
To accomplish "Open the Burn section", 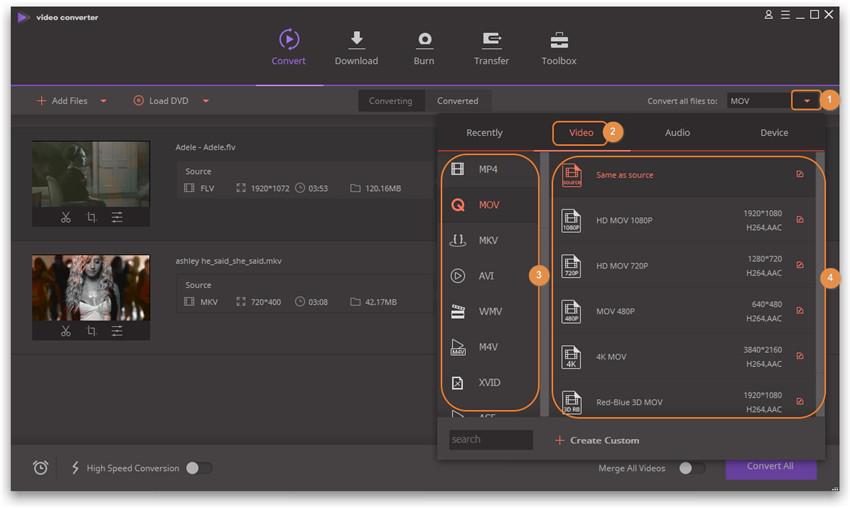I will pyautogui.click(x=424, y=48).
